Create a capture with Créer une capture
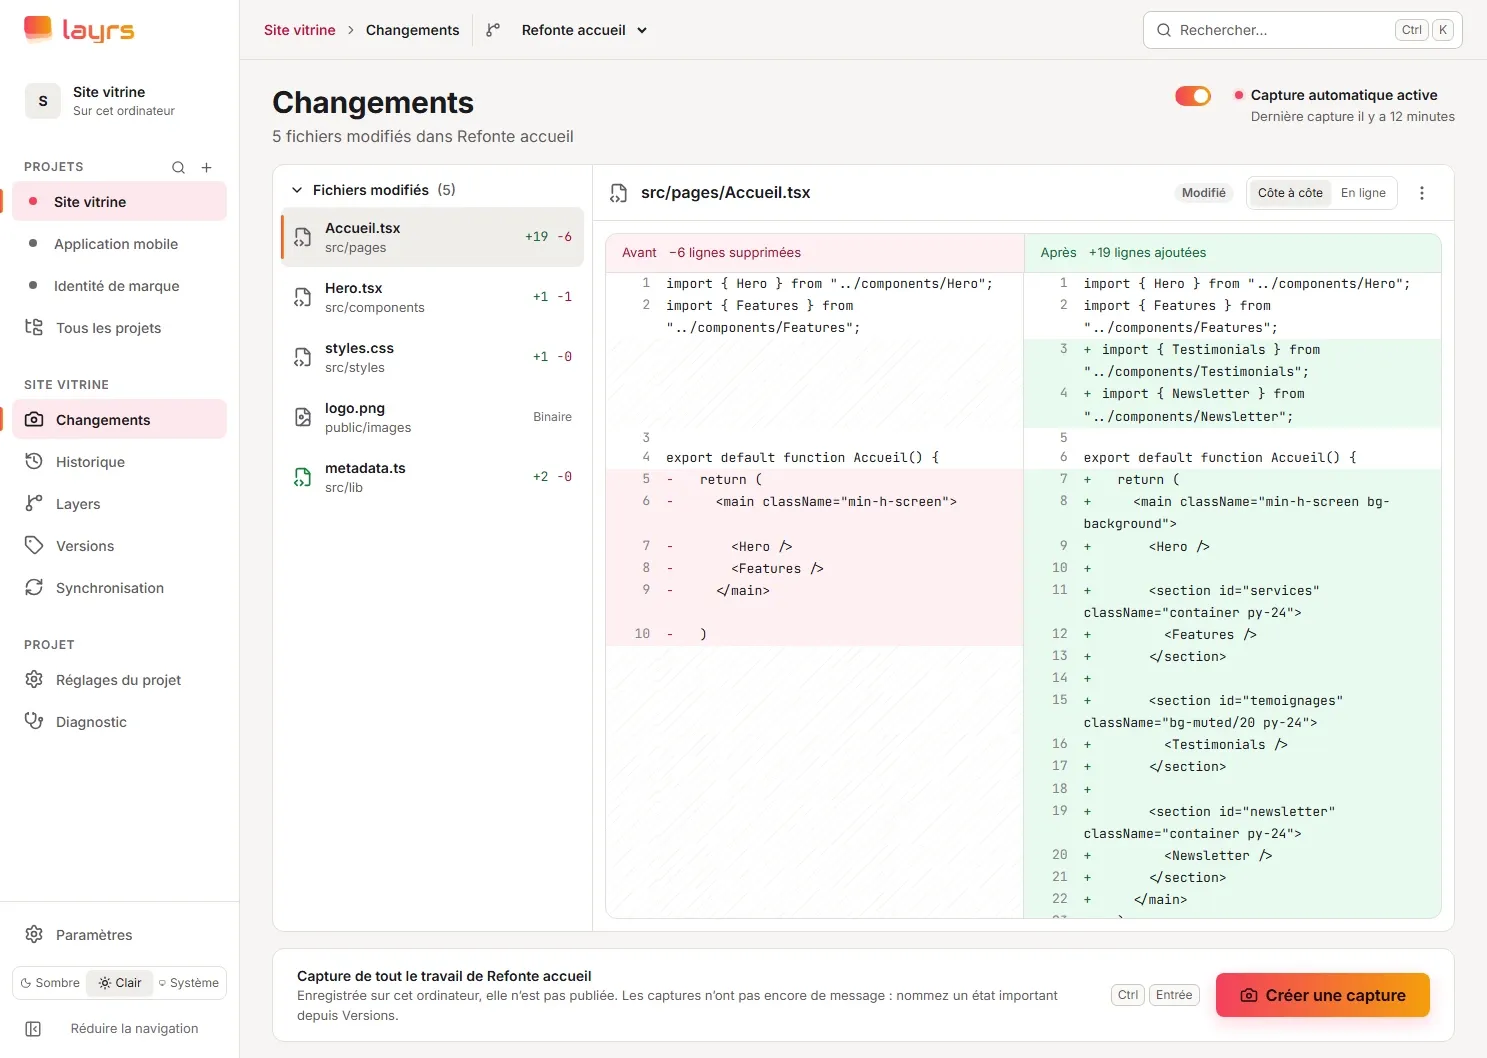The height and width of the screenshot is (1058, 1487). pos(1323,995)
